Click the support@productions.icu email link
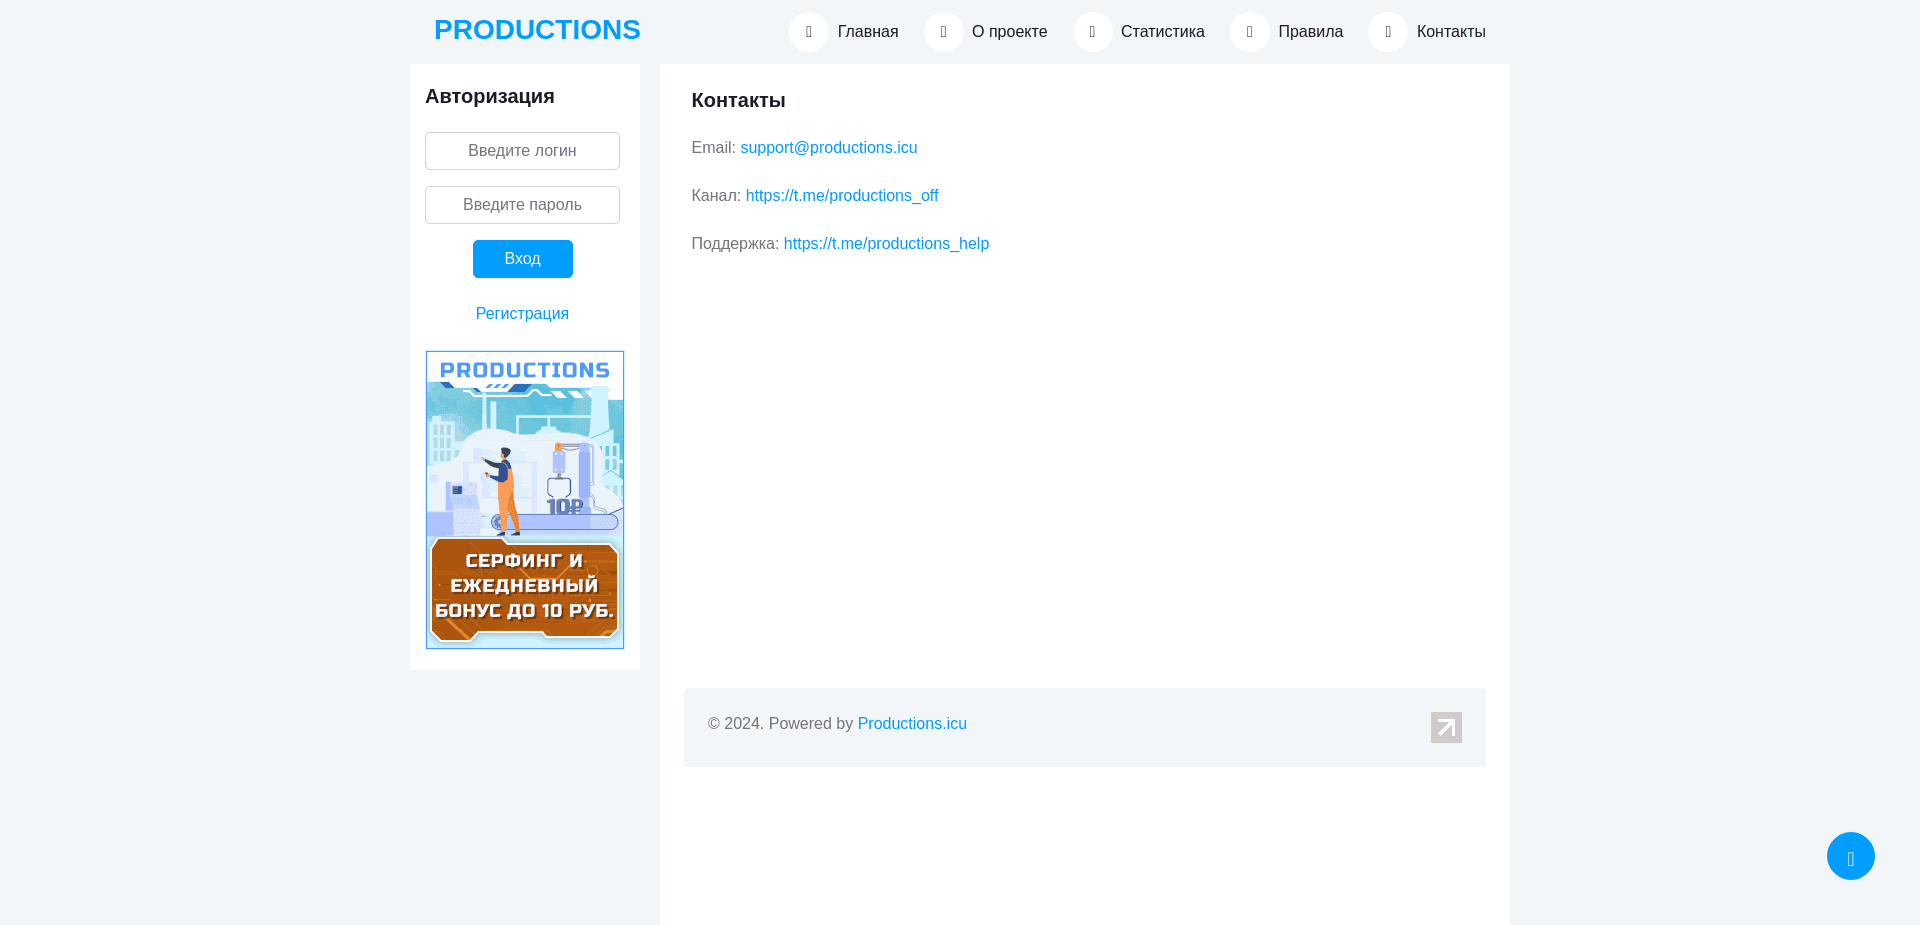 pyautogui.click(x=828, y=147)
